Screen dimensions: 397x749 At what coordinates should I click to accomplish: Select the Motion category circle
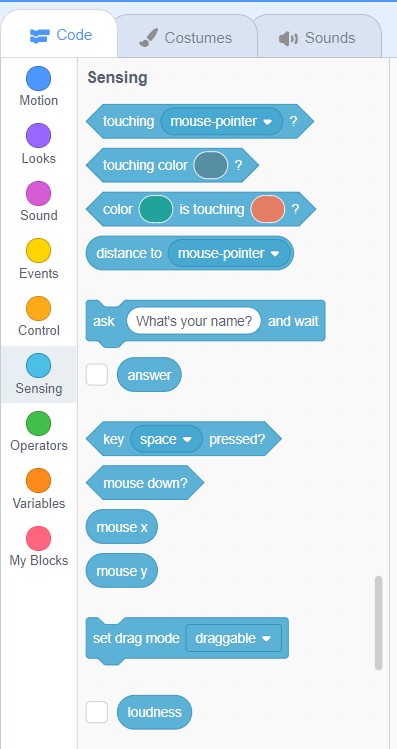pos(38,79)
